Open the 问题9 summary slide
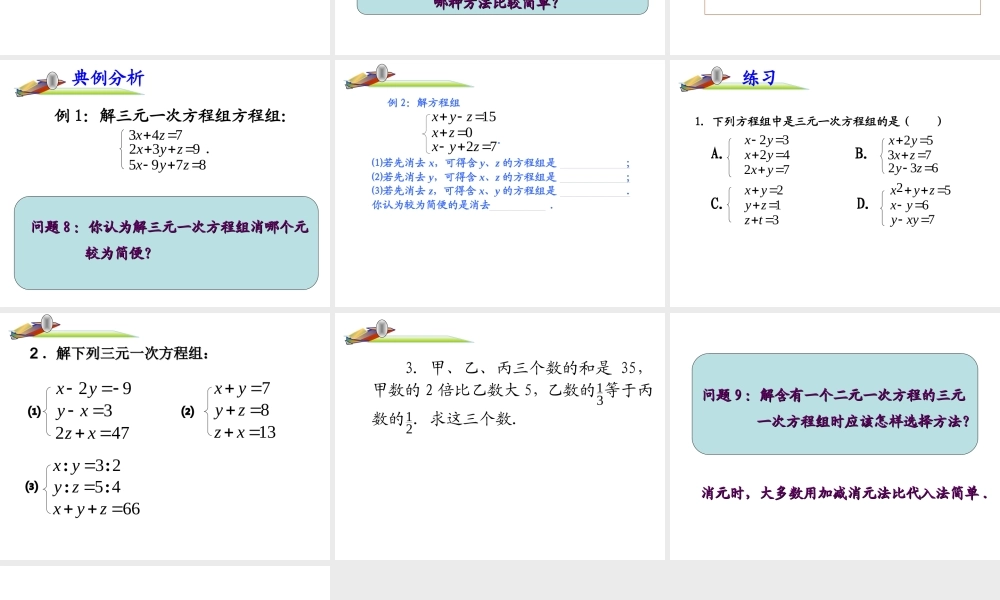 coord(835,436)
